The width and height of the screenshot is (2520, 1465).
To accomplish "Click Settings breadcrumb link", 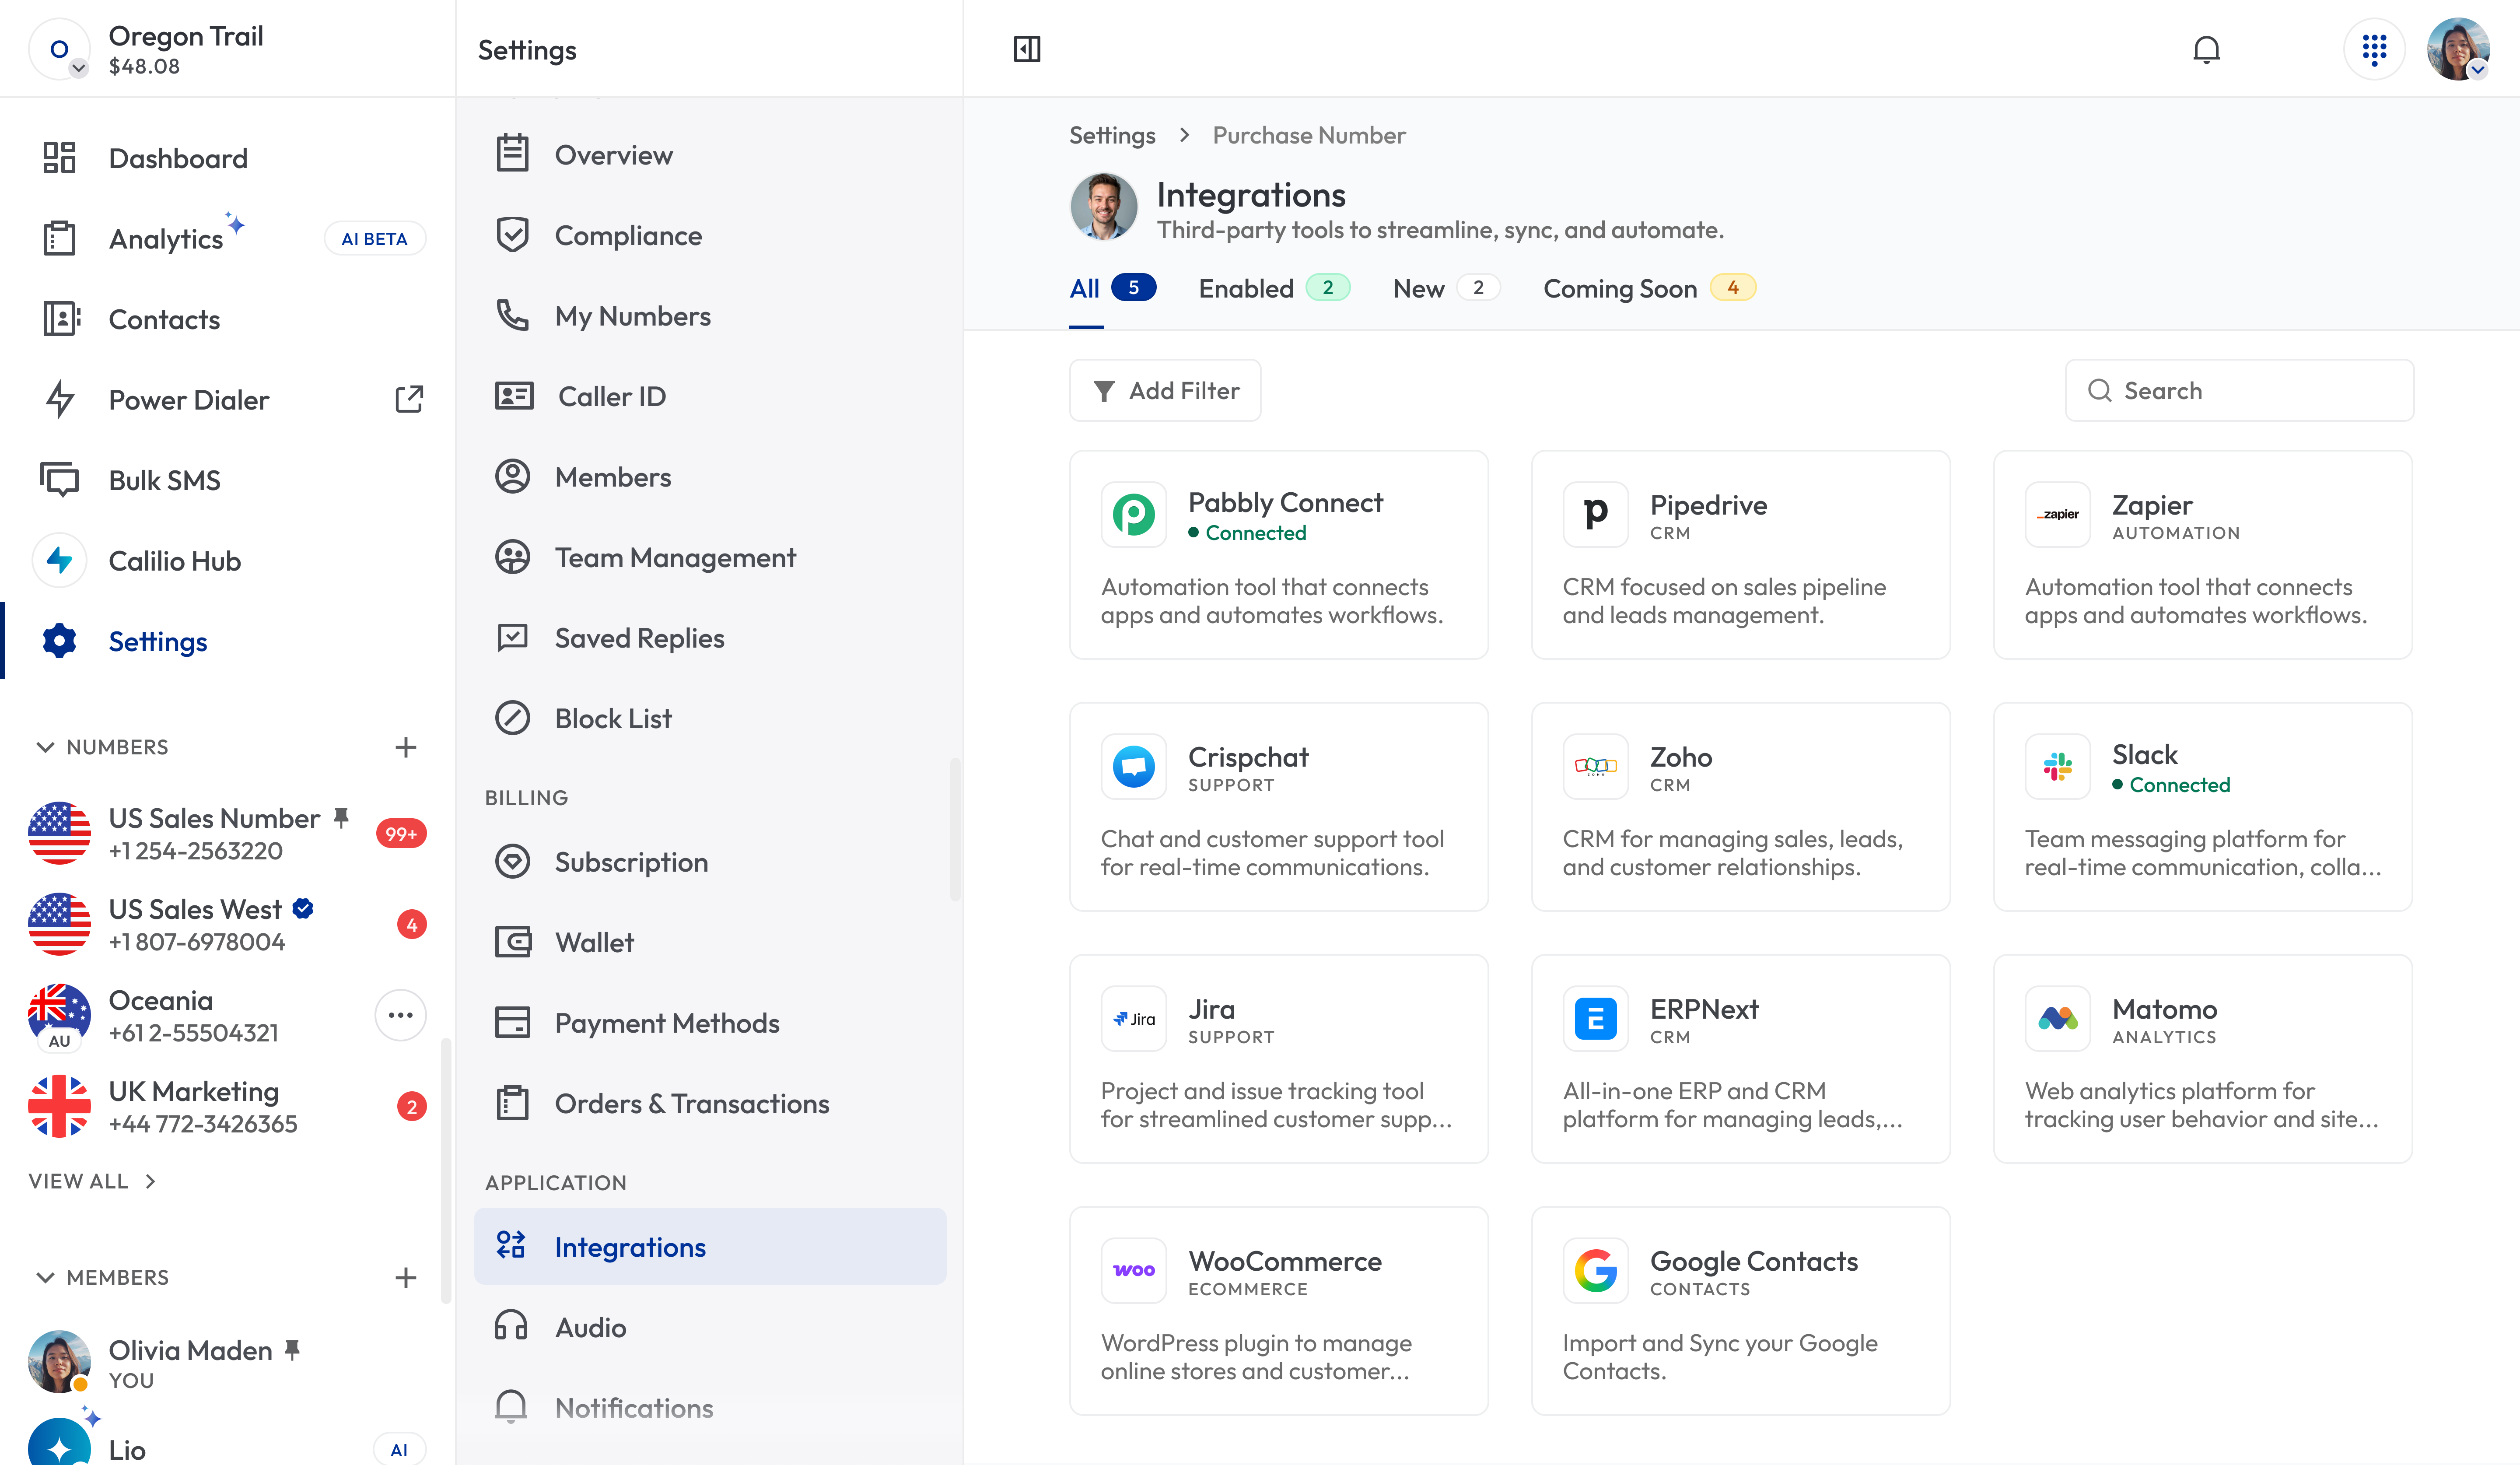I will (x=1112, y=135).
